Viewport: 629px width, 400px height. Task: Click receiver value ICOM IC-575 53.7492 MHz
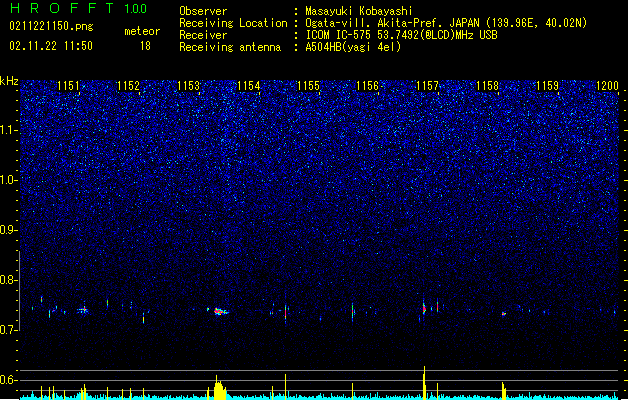401,35
